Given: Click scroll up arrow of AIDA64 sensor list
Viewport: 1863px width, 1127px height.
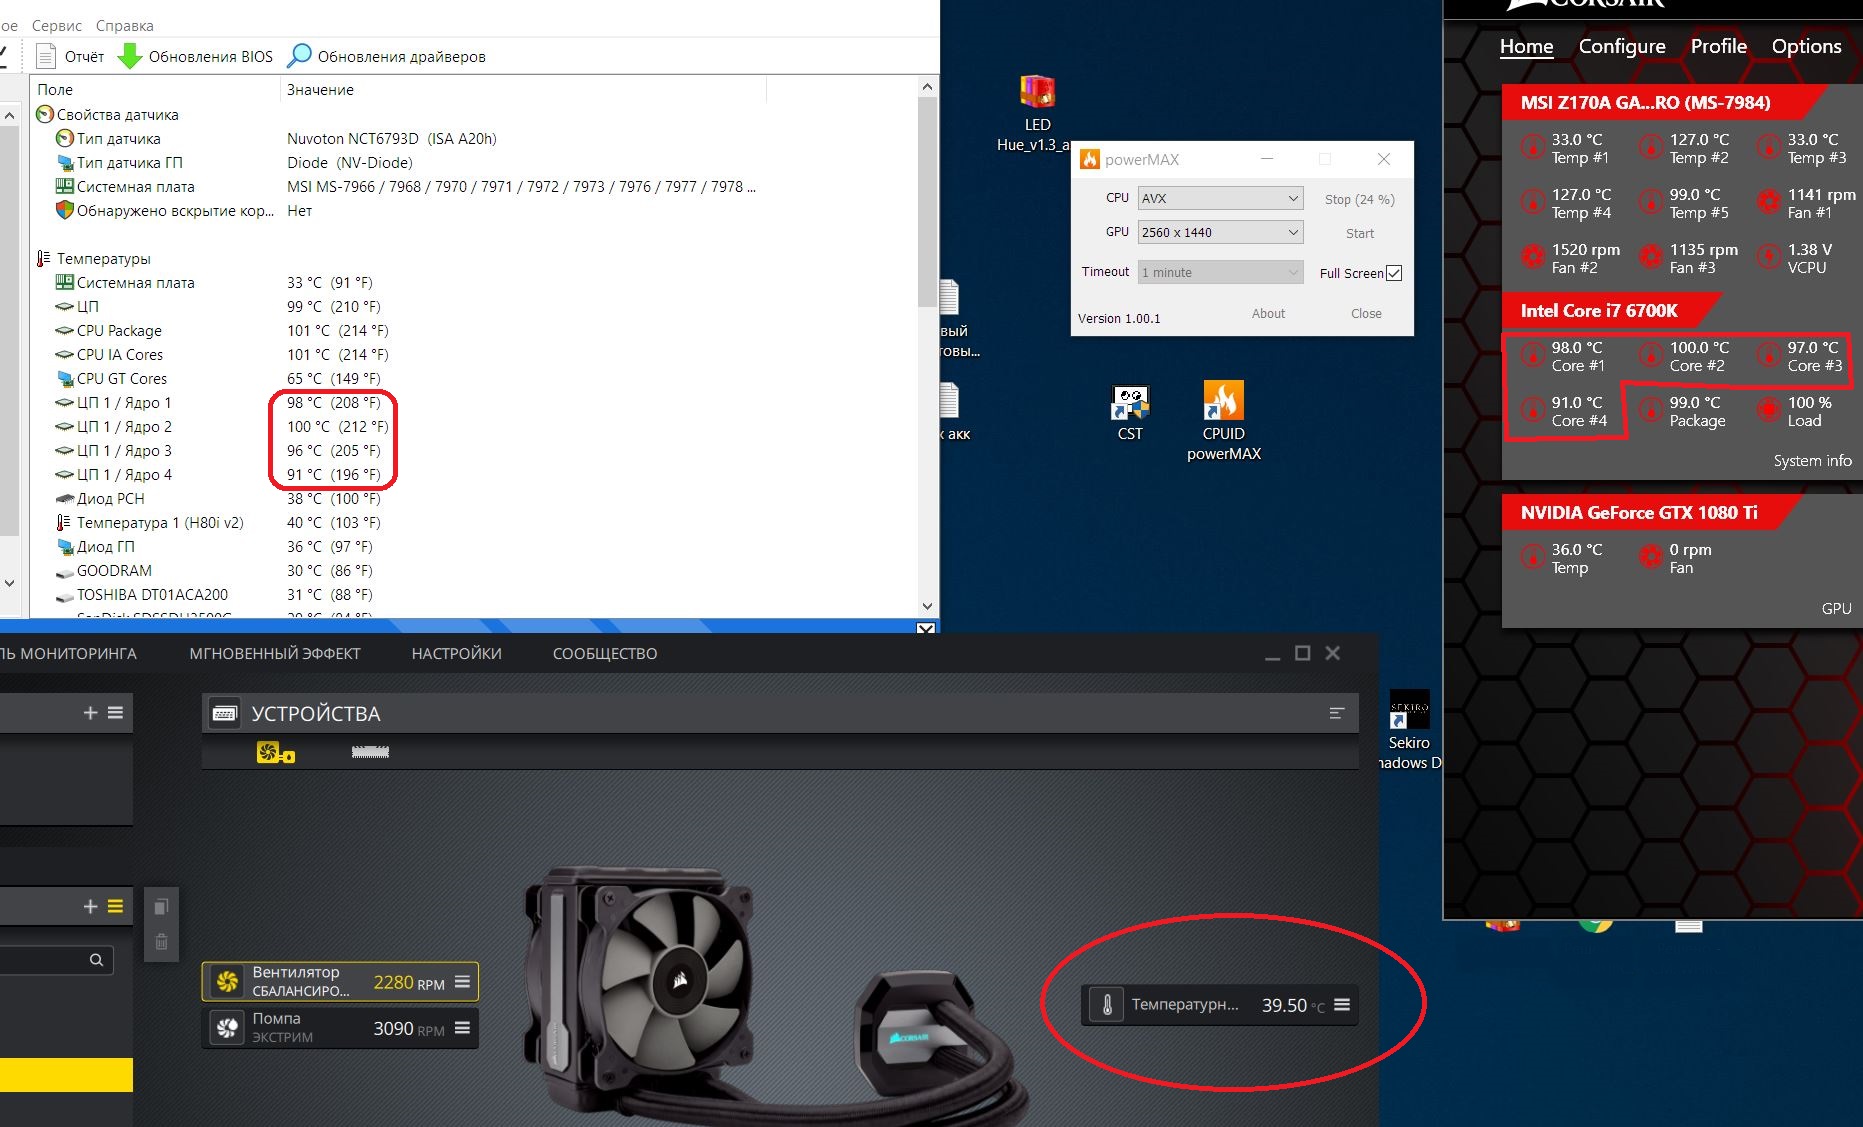Looking at the screenshot, I should click(x=927, y=87).
